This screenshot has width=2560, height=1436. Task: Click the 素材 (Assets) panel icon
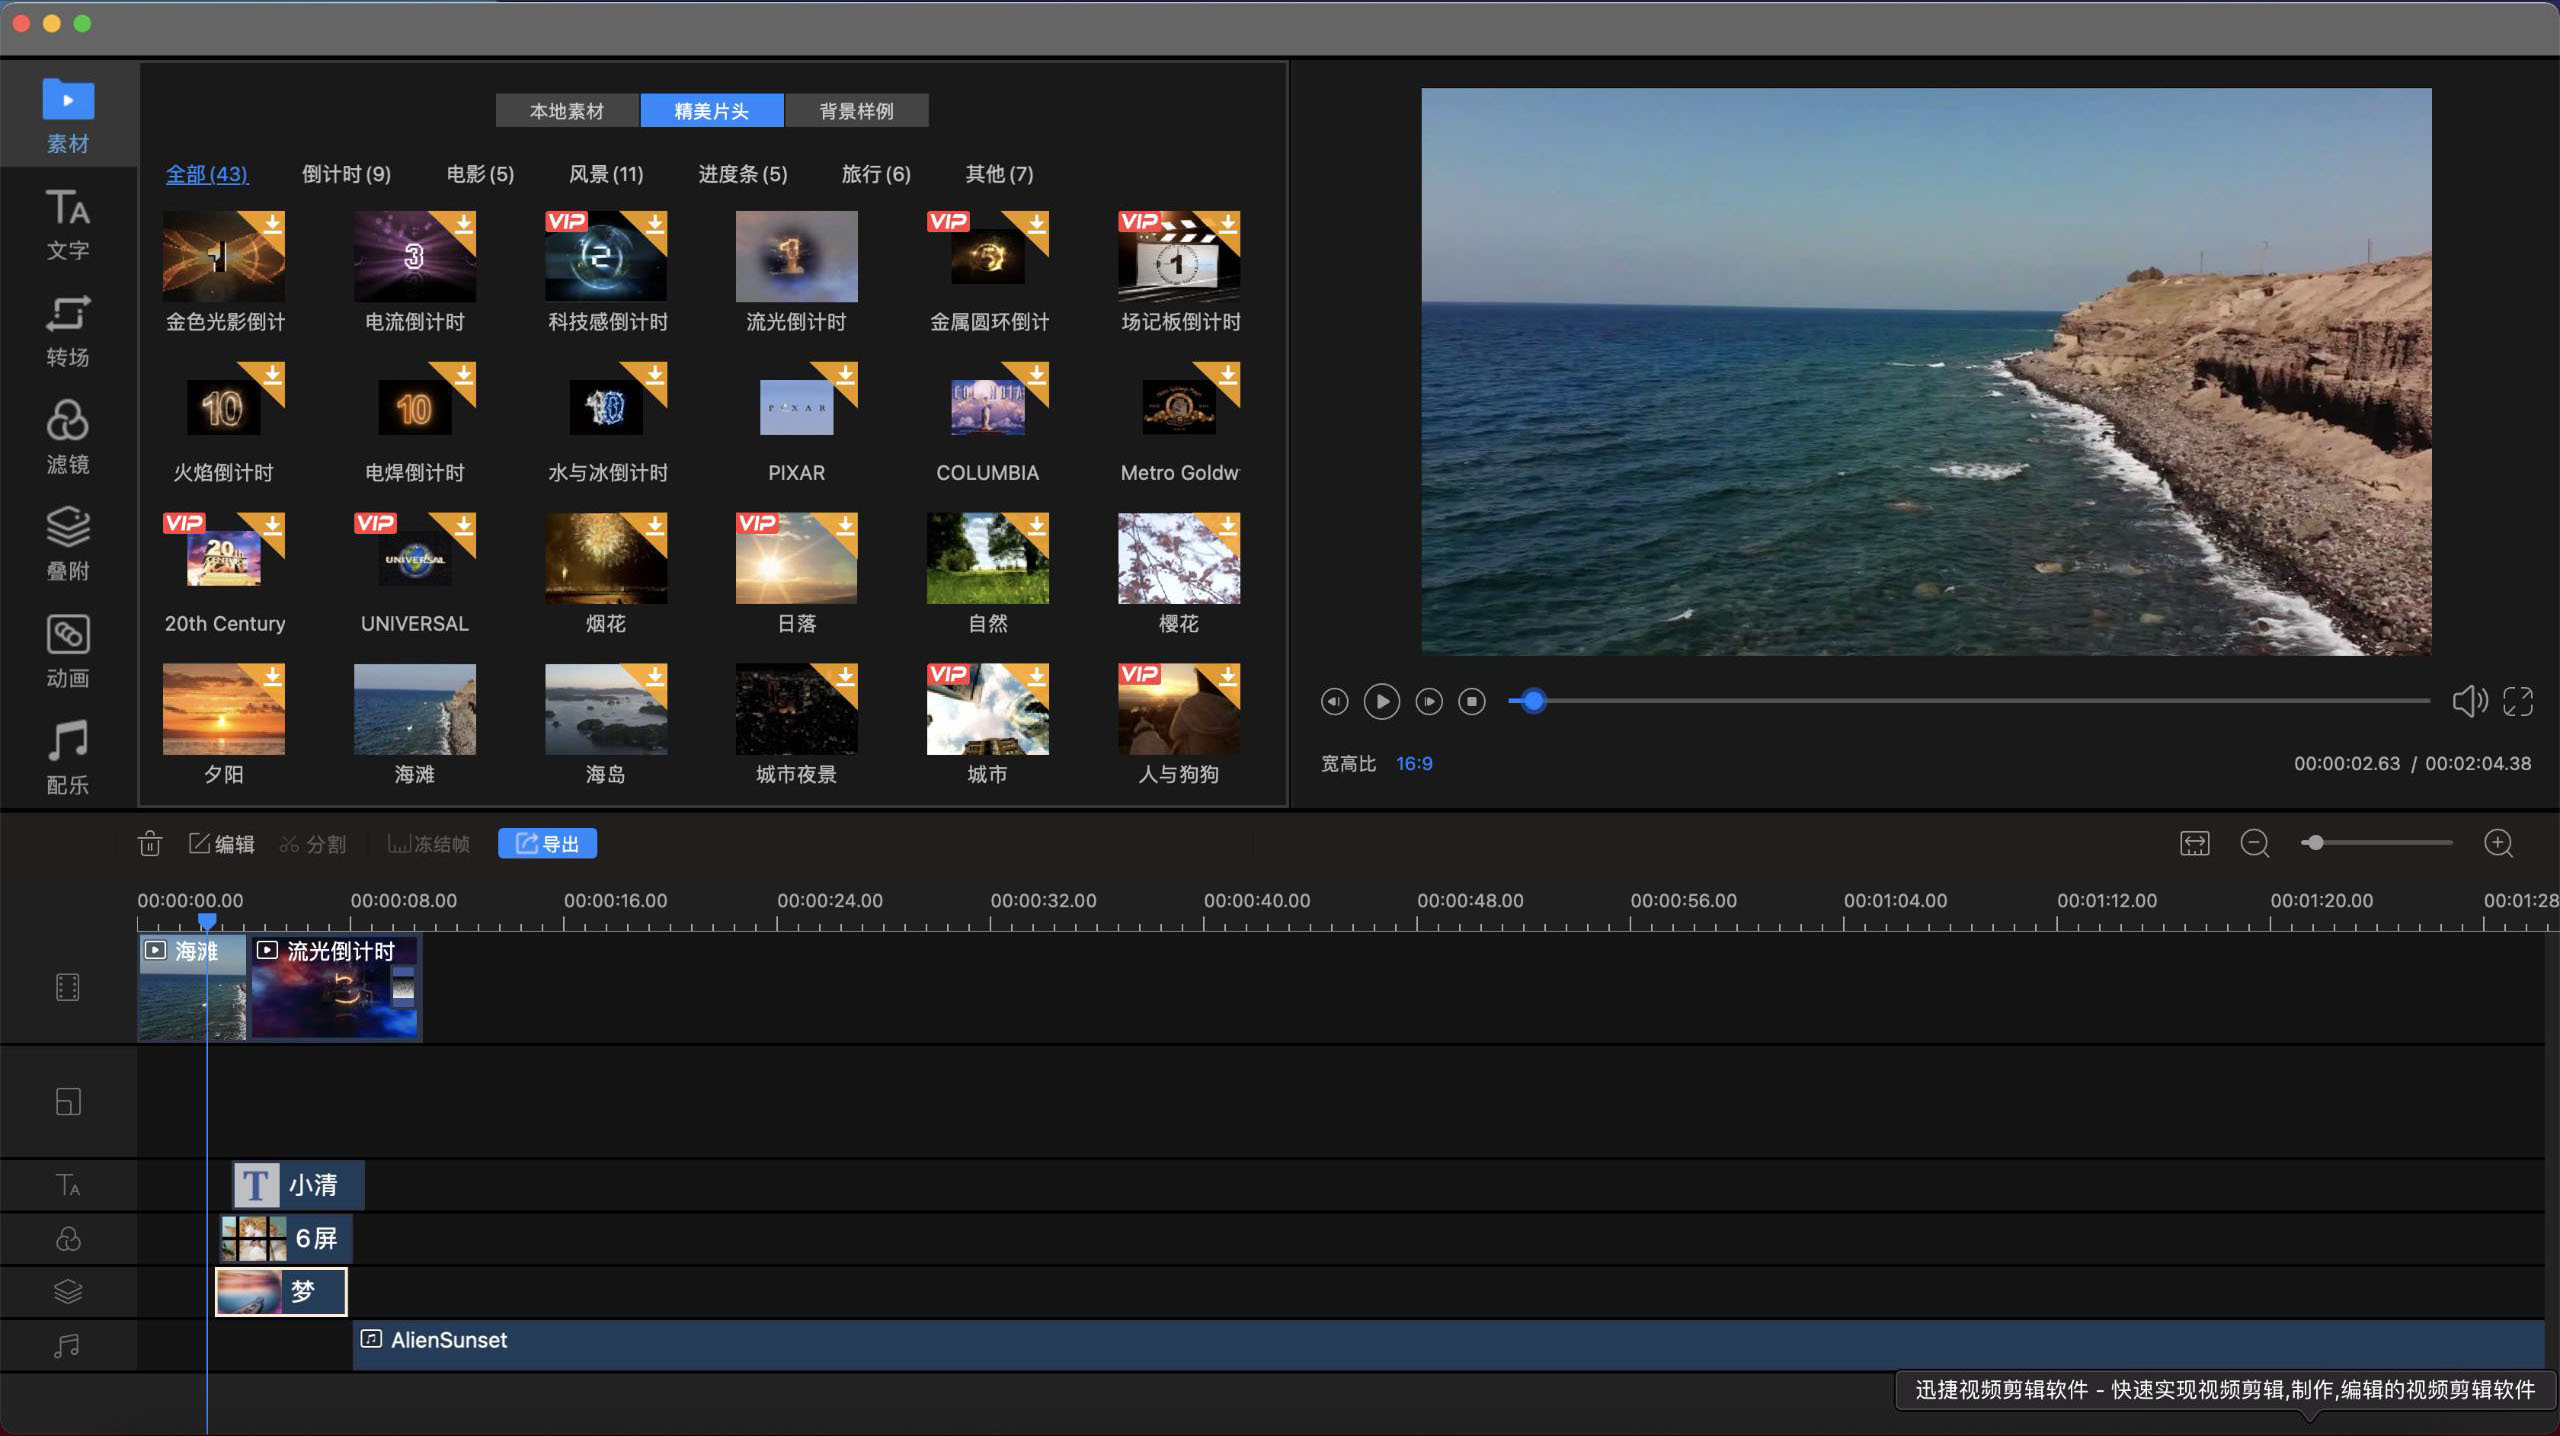click(65, 116)
